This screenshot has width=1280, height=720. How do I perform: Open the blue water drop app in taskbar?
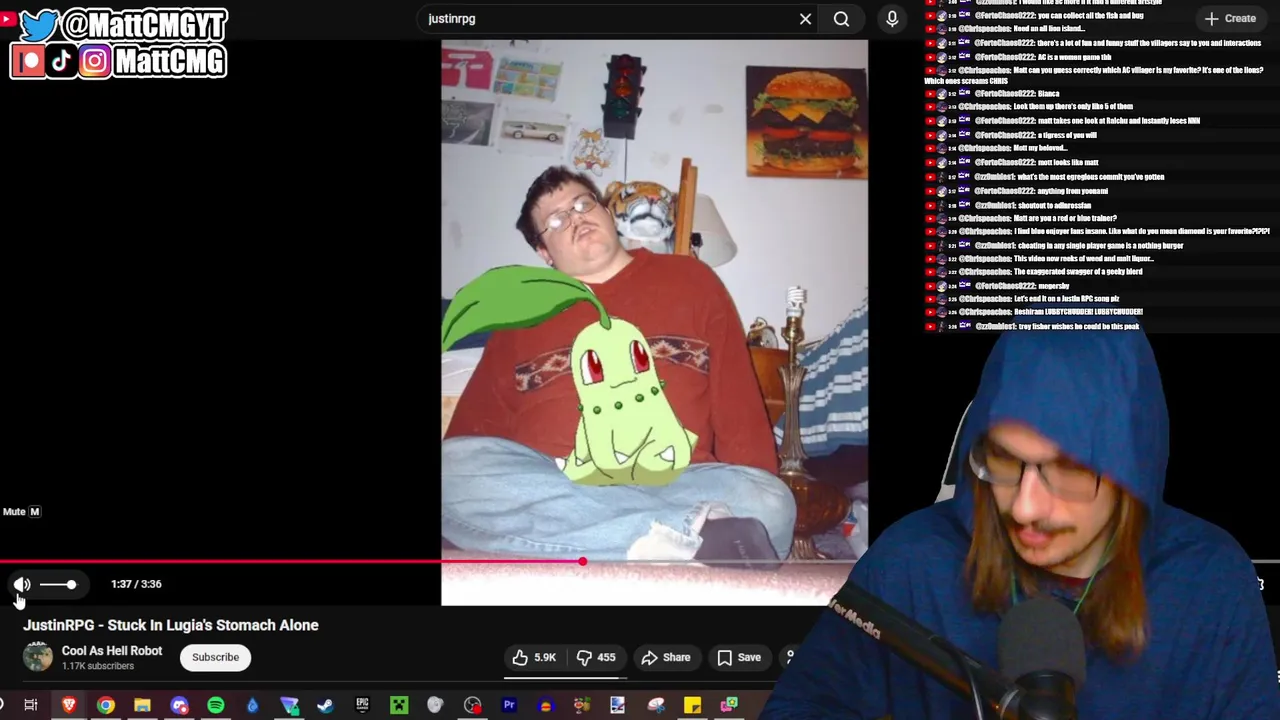[x=252, y=705]
